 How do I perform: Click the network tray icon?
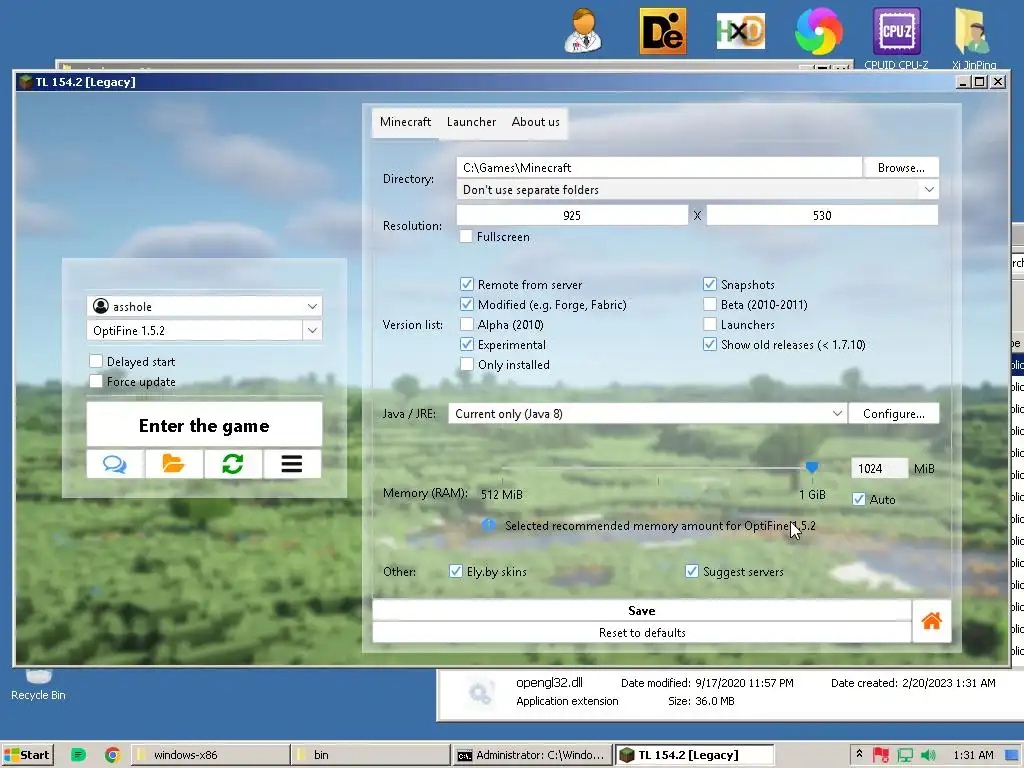pos(904,755)
